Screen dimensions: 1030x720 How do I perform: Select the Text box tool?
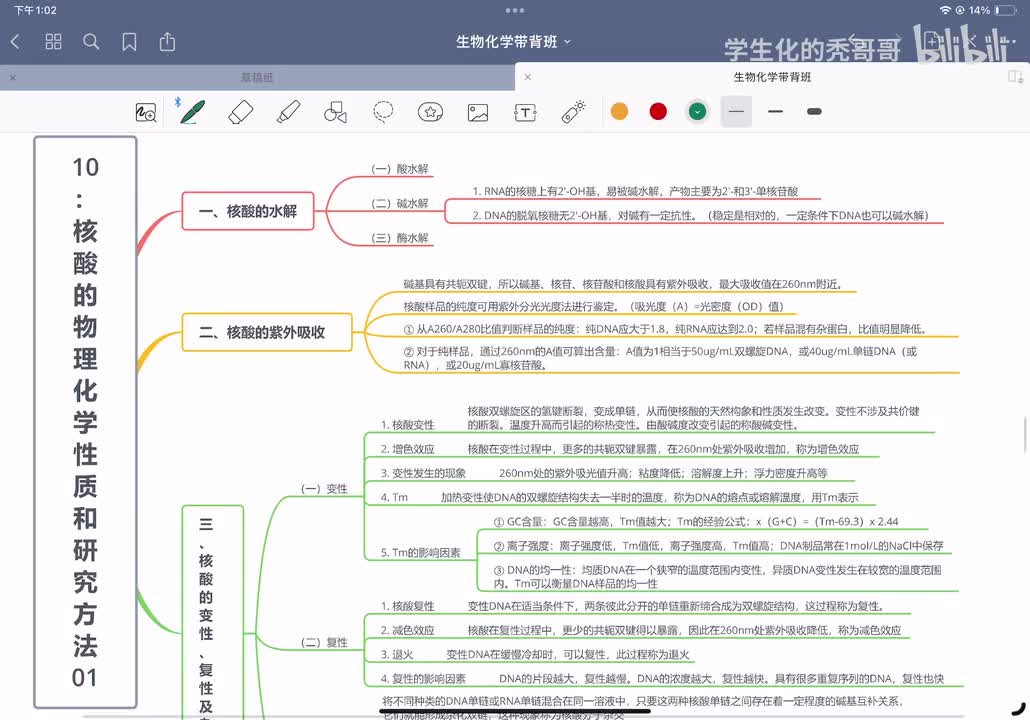coord(526,112)
